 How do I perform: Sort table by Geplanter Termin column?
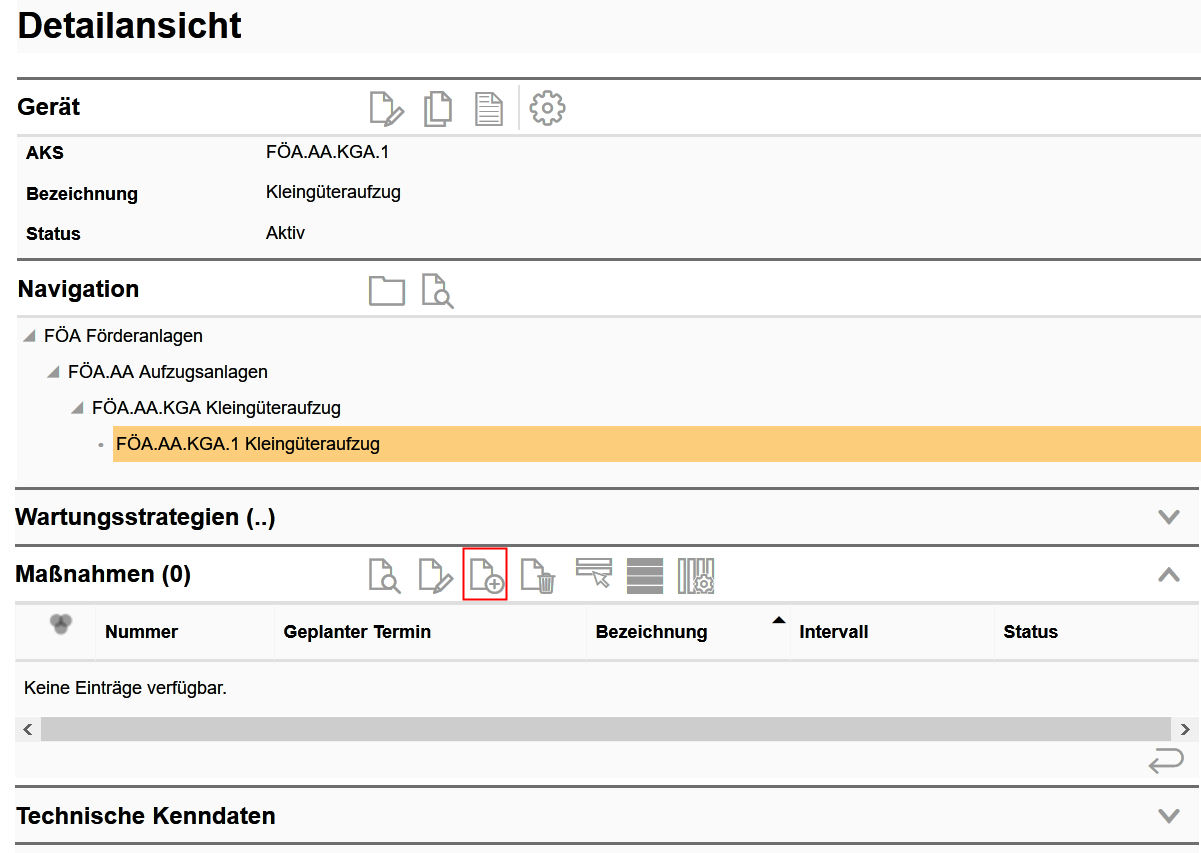357,632
